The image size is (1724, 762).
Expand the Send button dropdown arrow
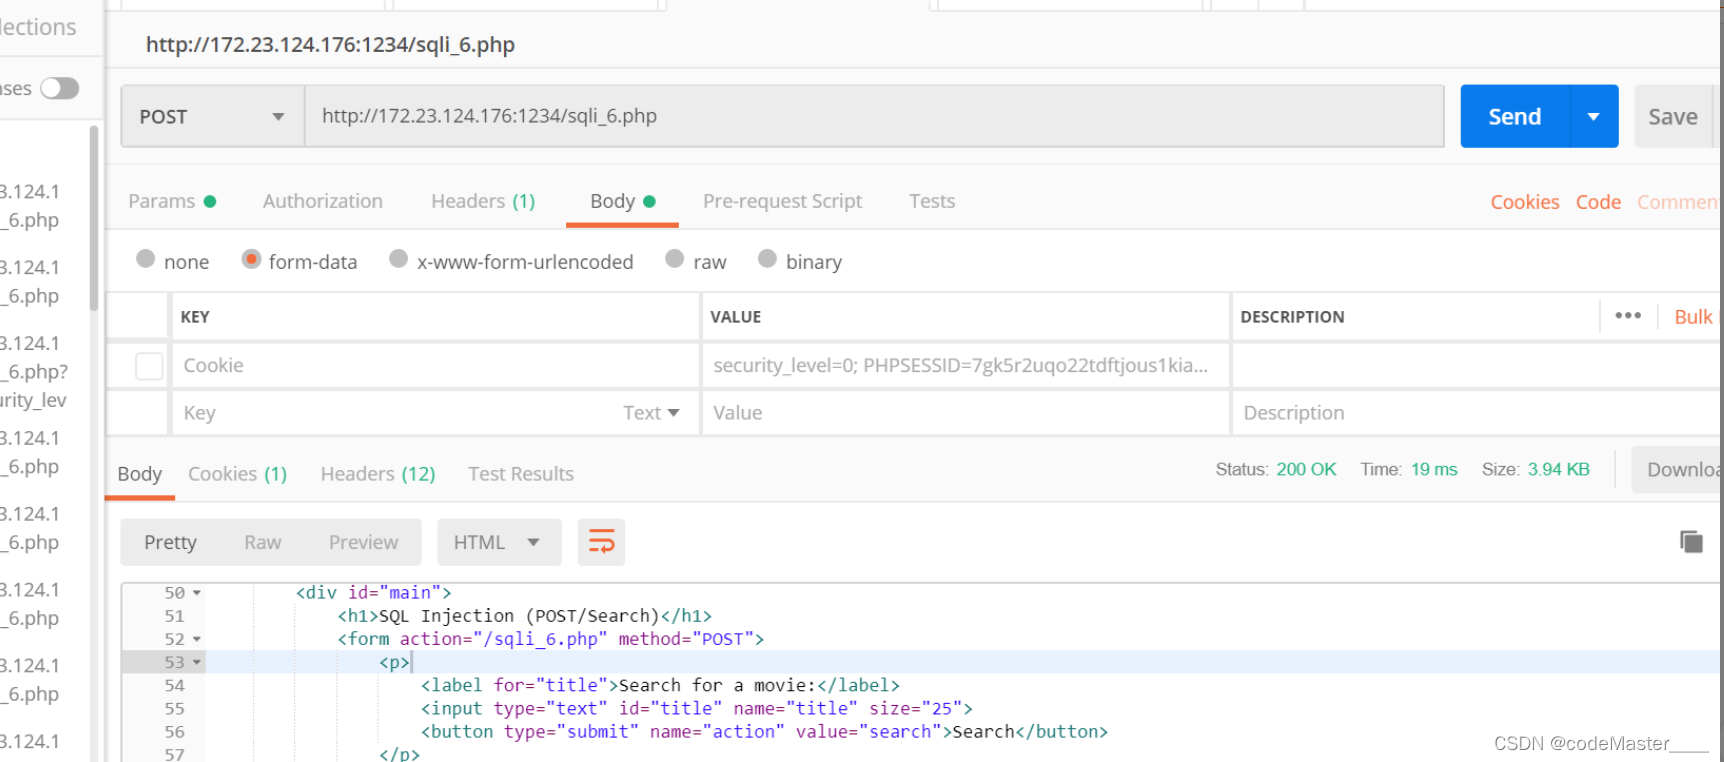pyautogui.click(x=1594, y=117)
